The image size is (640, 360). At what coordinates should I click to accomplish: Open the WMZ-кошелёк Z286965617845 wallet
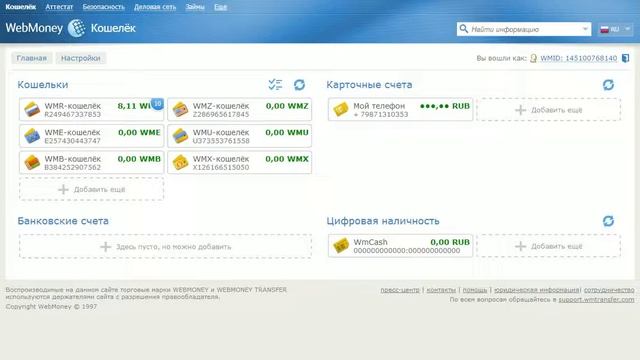(240, 109)
